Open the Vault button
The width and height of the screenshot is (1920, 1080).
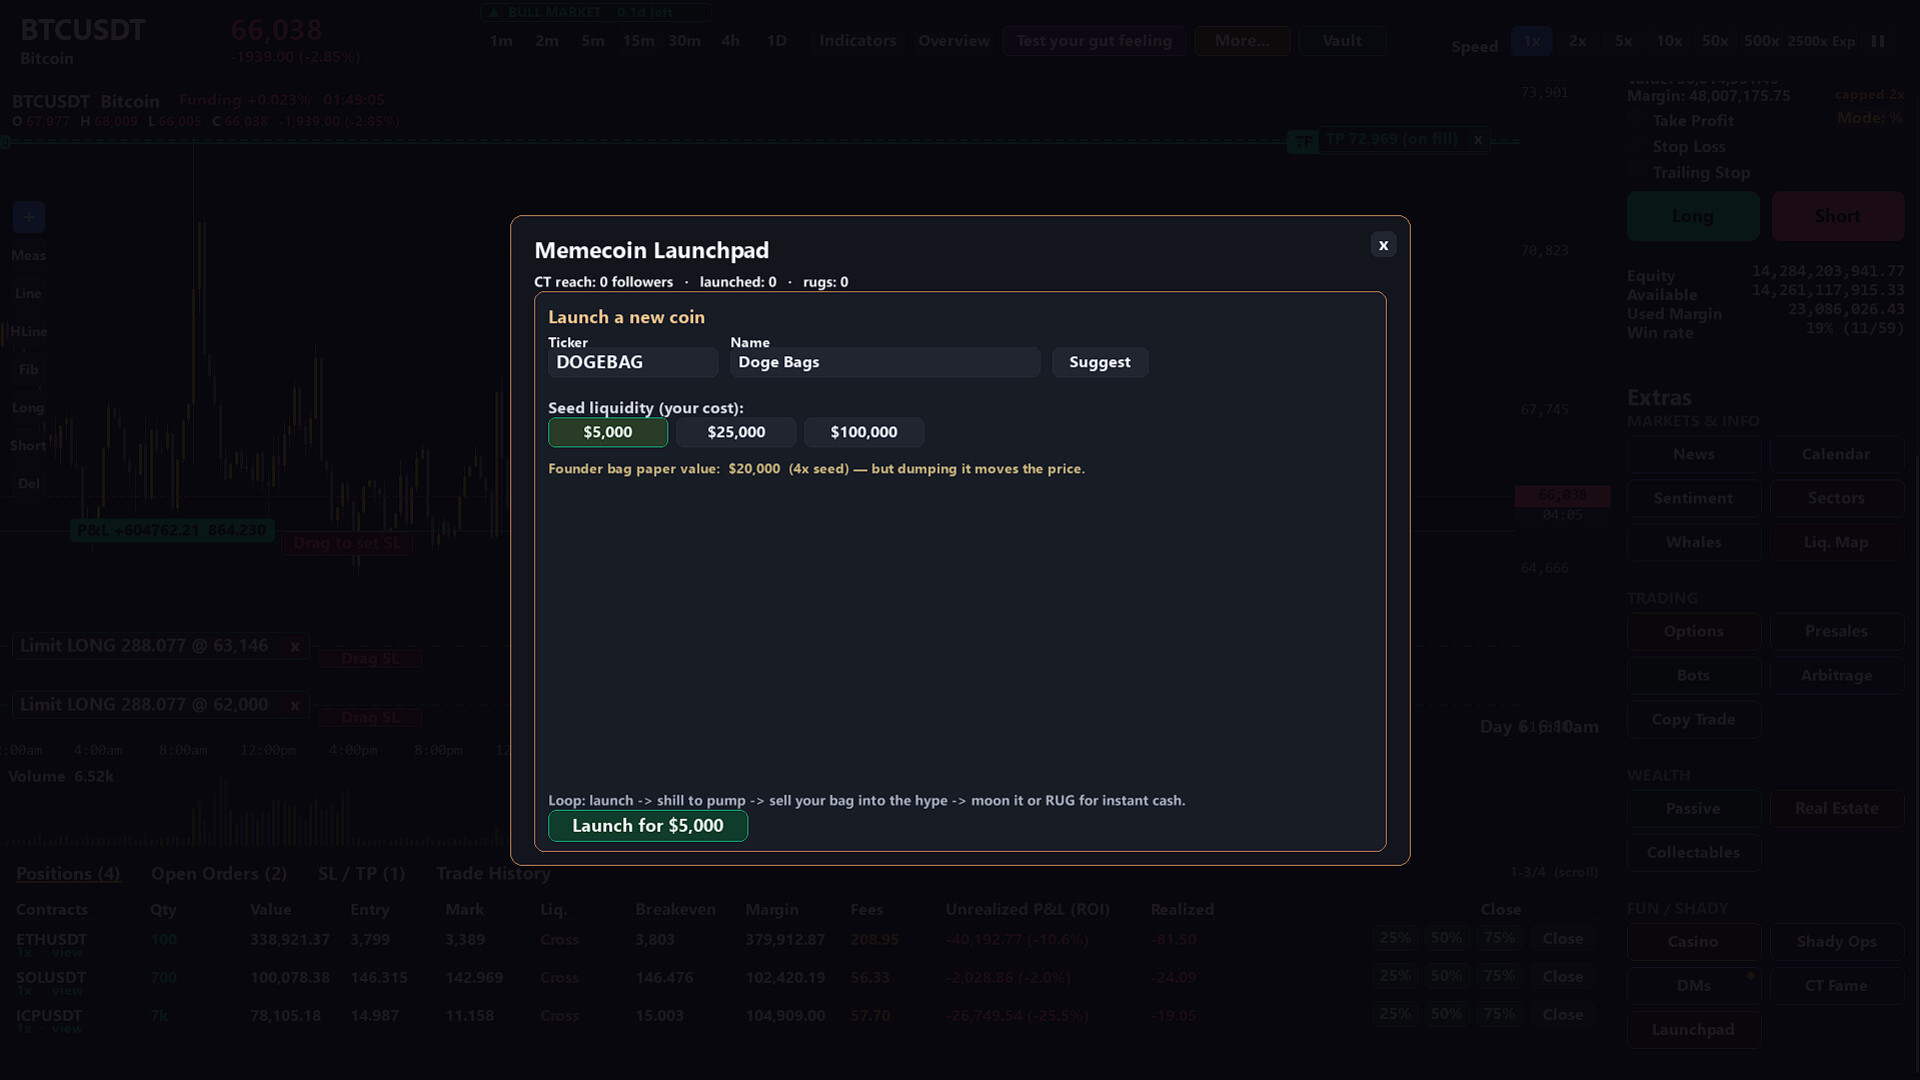1342,41
